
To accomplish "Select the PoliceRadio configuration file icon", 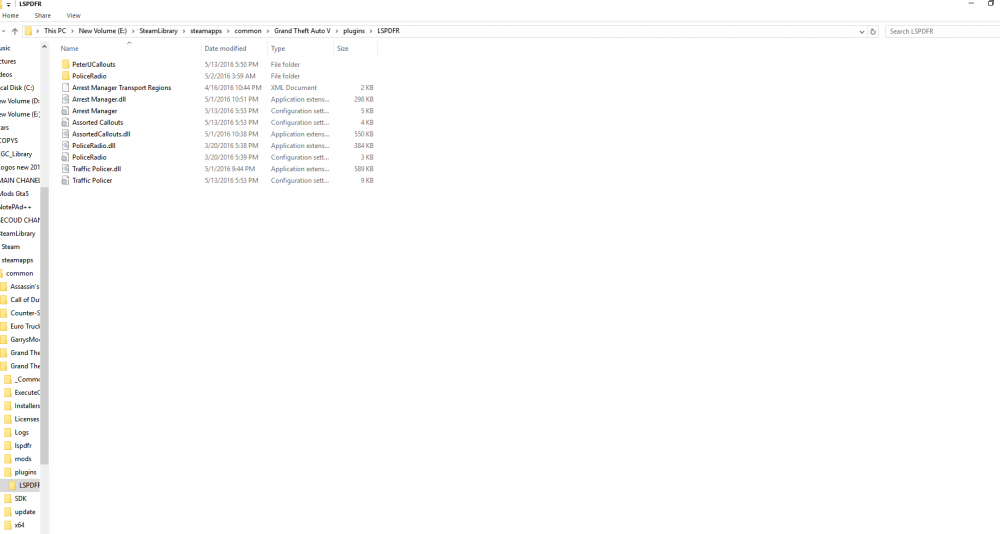I will point(65,157).
